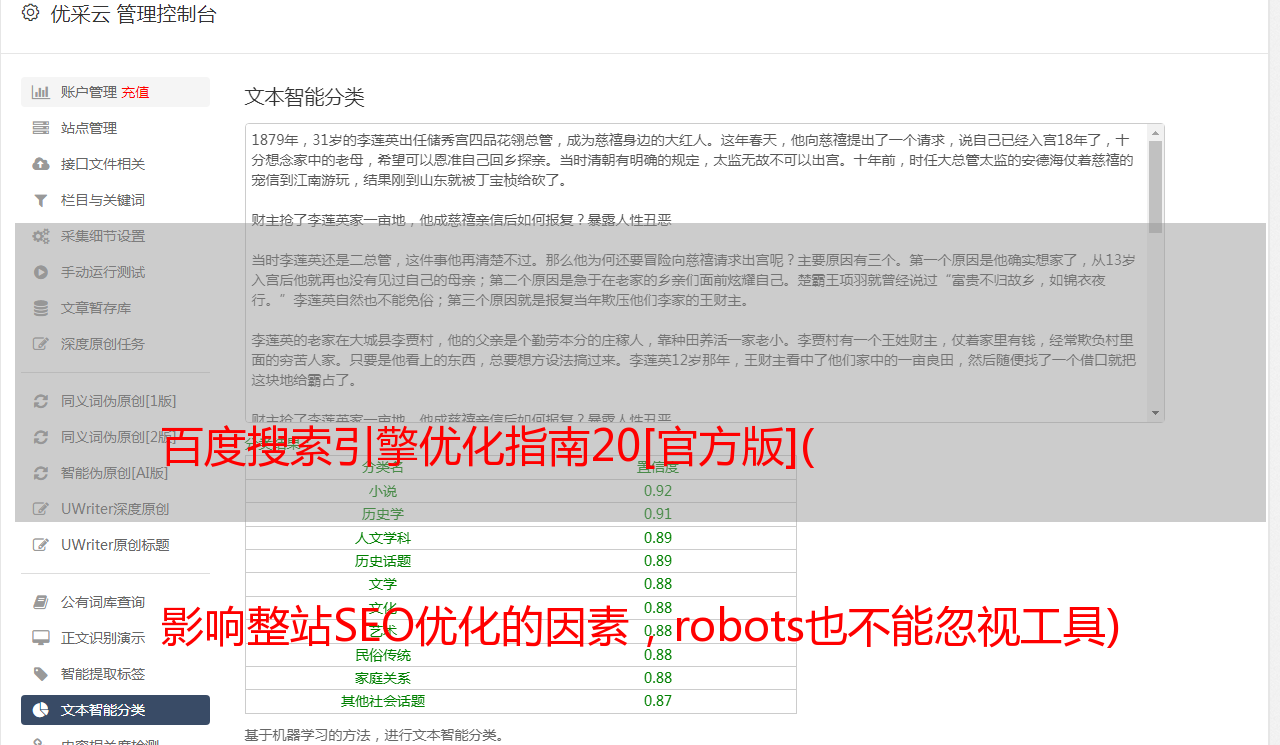Screen dimensions: 1280x745
Task: Click the 其他社会话题 category cell
Action: pyautogui.click(x=383, y=701)
